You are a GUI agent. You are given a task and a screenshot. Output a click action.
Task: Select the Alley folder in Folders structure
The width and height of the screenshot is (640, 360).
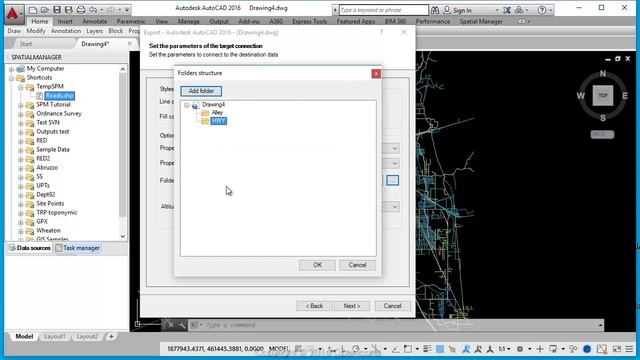tap(217, 112)
